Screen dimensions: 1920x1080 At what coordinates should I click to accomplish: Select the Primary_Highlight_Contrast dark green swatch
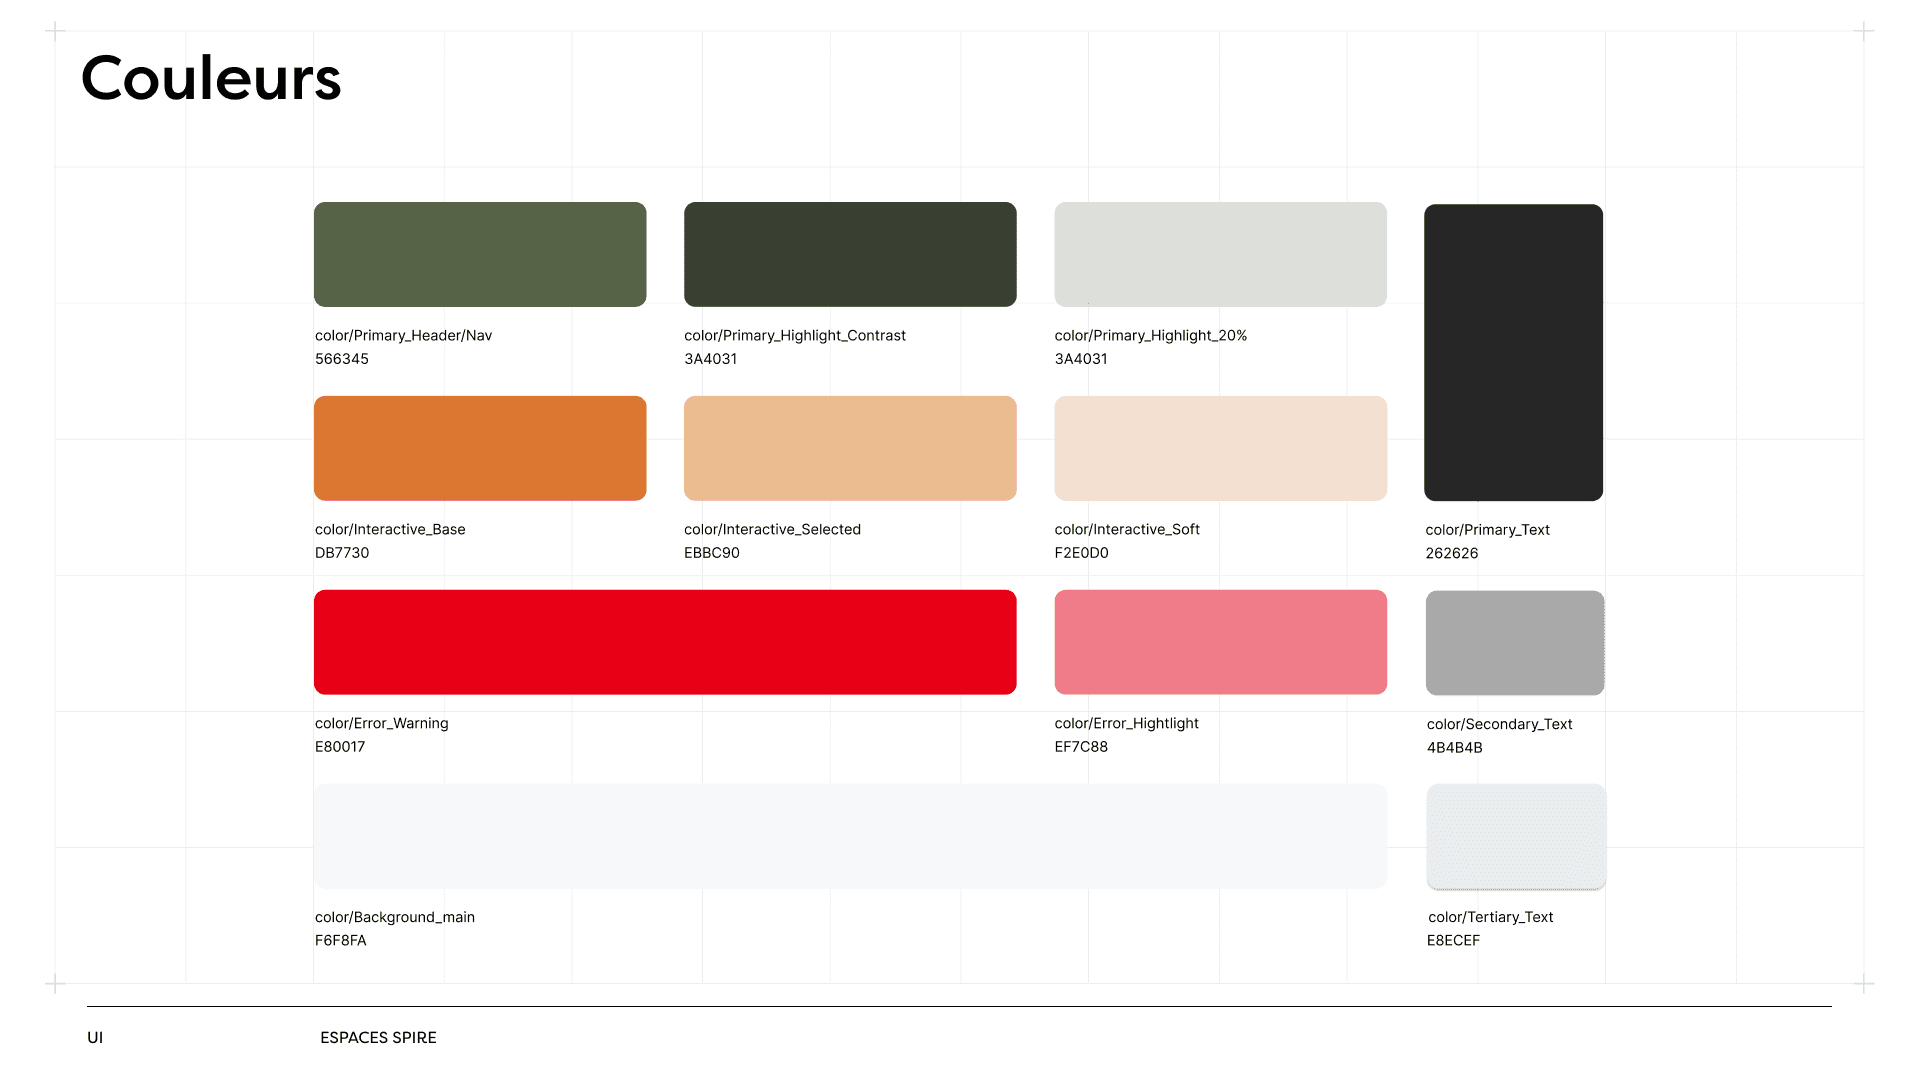[x=850, y=254]
